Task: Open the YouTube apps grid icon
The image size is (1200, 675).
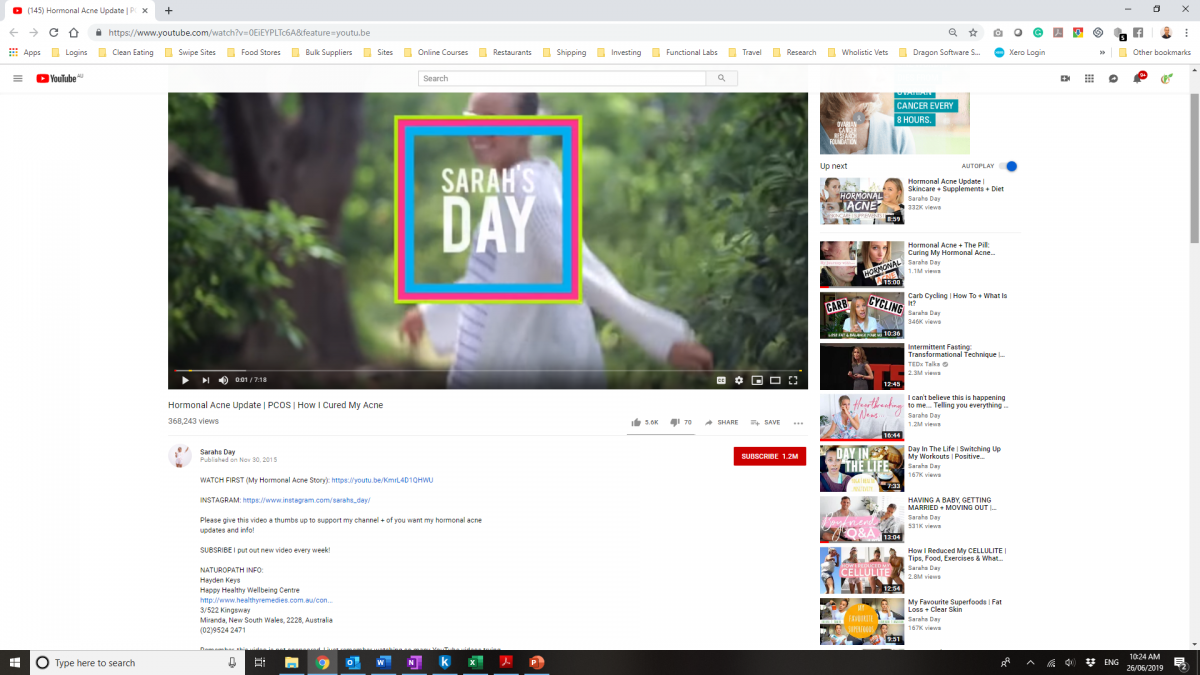Action: (1089, 78)
